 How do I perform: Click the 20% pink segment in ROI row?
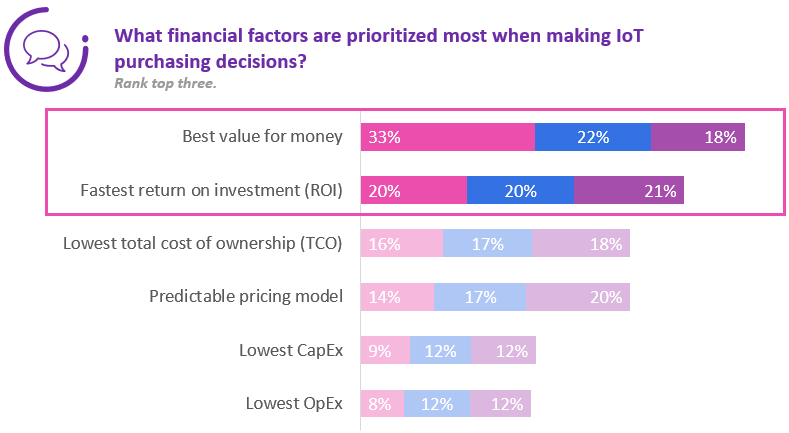pyautogui.click(x=414, y=190)
